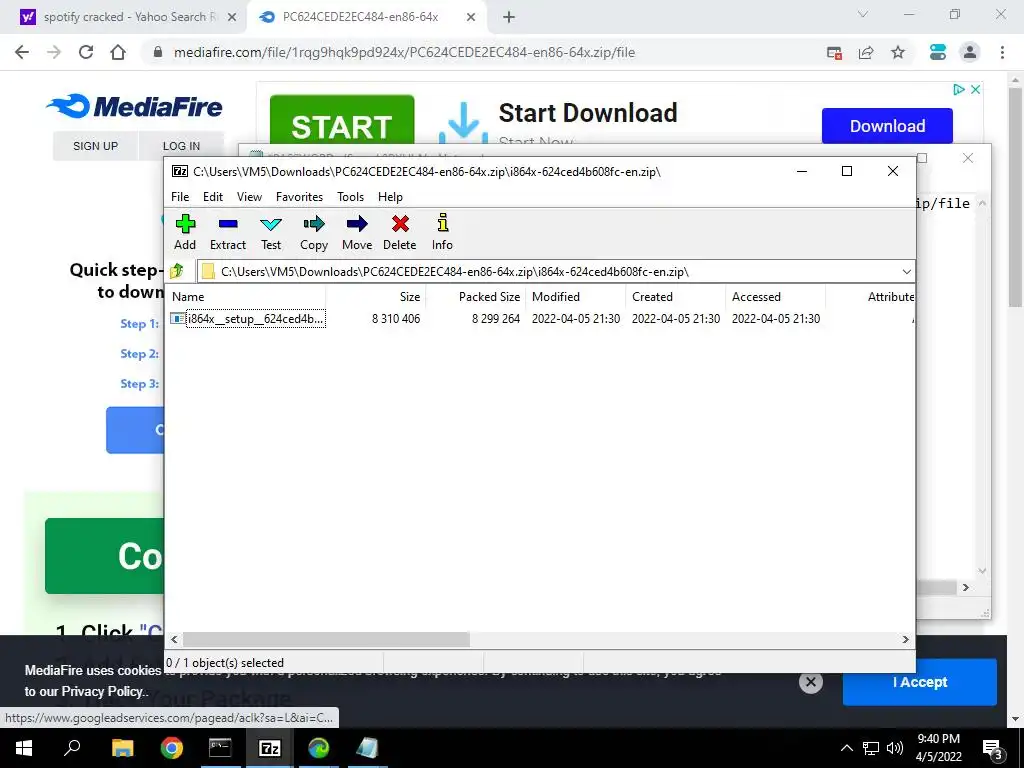This screenshot has height=768, width=1024.
Task: Expand the 7-Zip path dropdown arrow
Action: (x=906, y=272)
